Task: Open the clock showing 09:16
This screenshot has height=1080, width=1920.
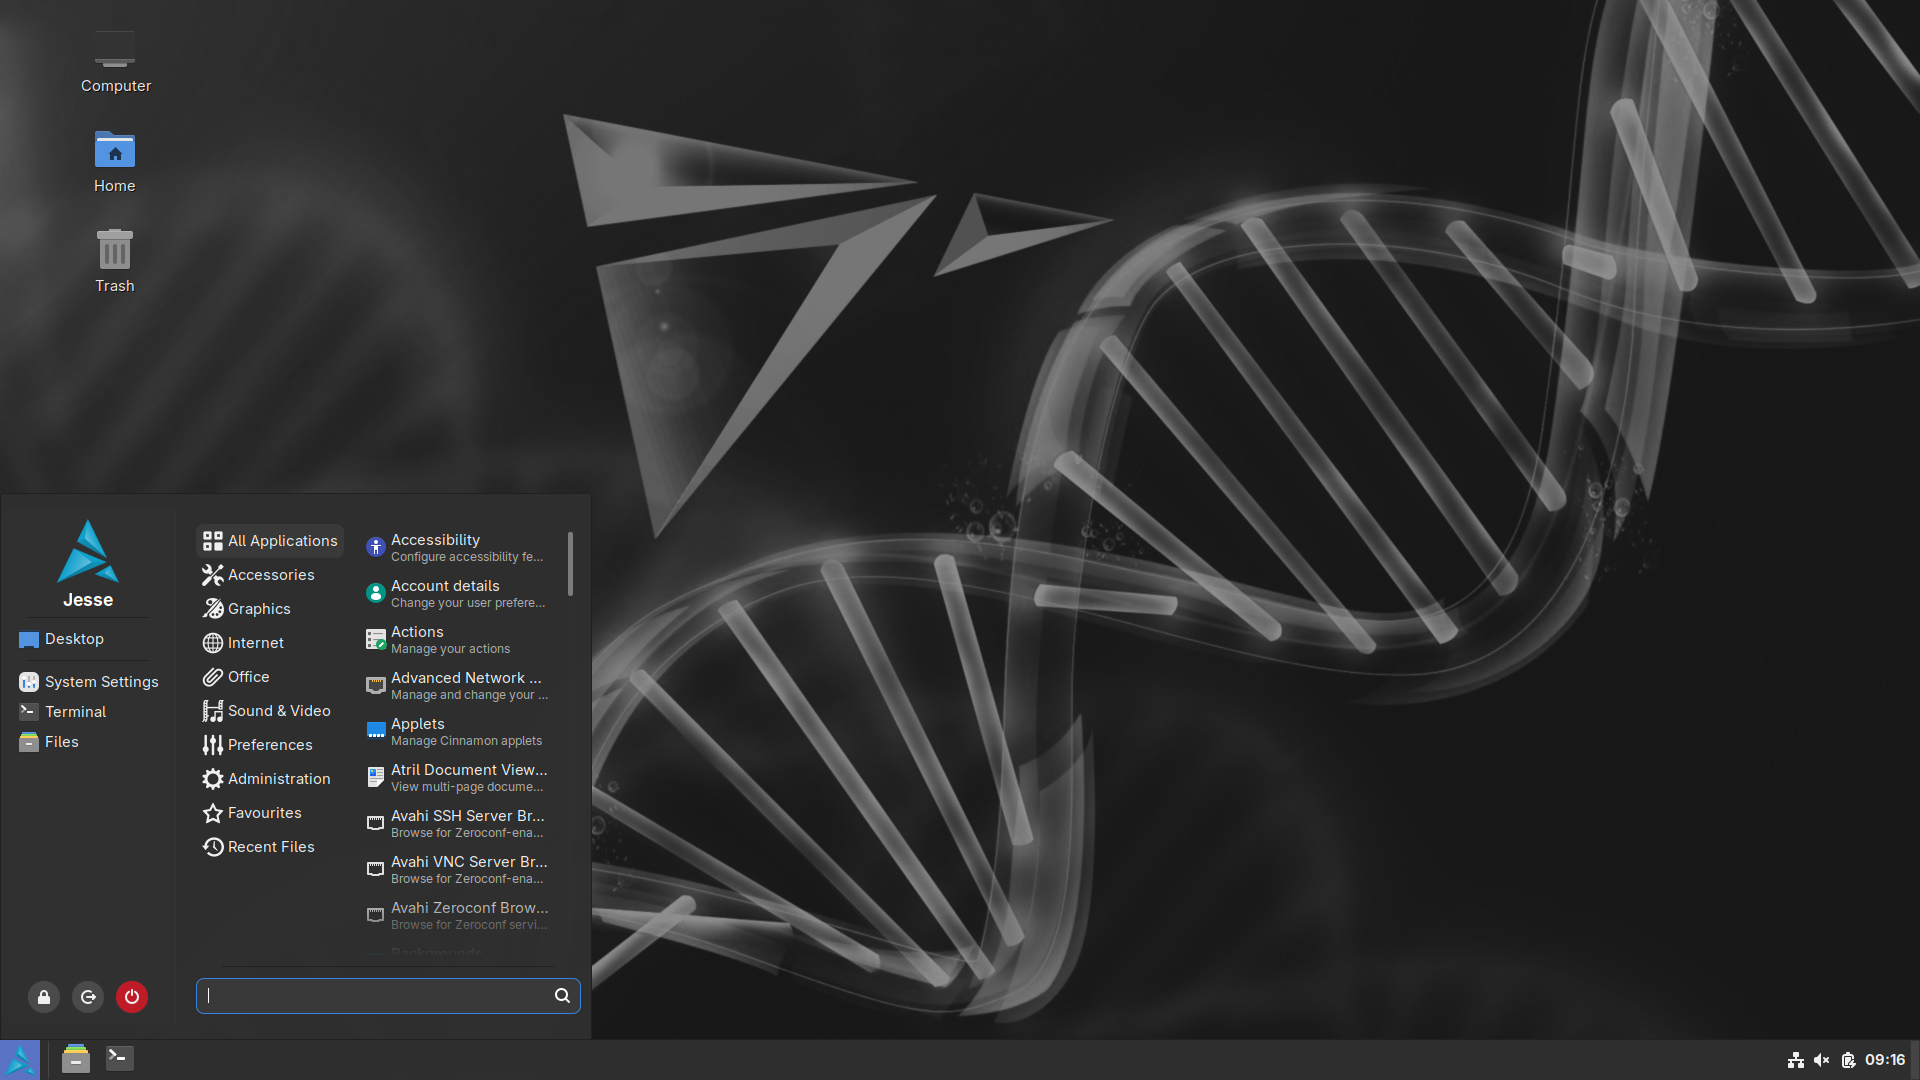Action: (x=1885, y=1060)
